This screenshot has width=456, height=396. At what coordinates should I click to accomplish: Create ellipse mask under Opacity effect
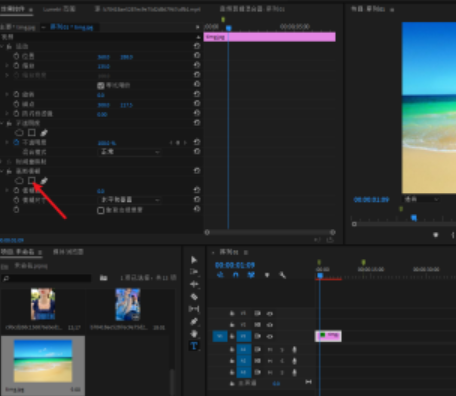pos(19,133)
